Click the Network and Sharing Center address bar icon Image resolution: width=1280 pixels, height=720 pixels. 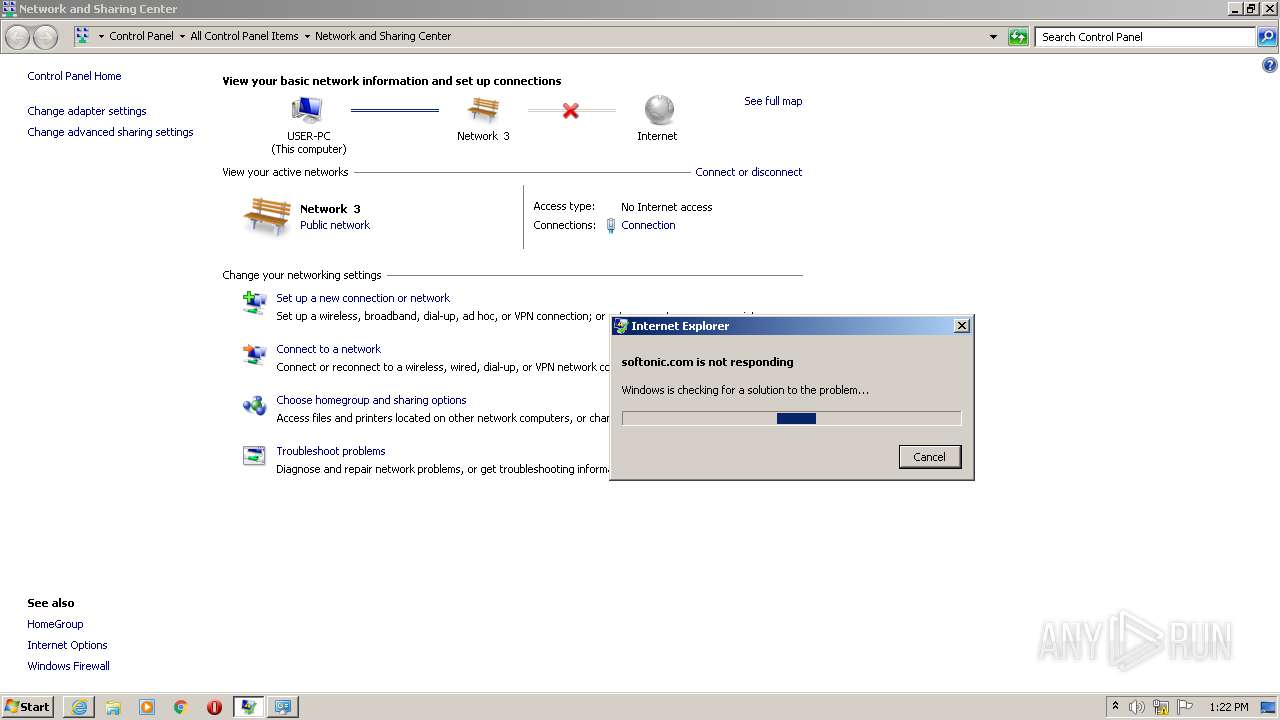point(82,36)
